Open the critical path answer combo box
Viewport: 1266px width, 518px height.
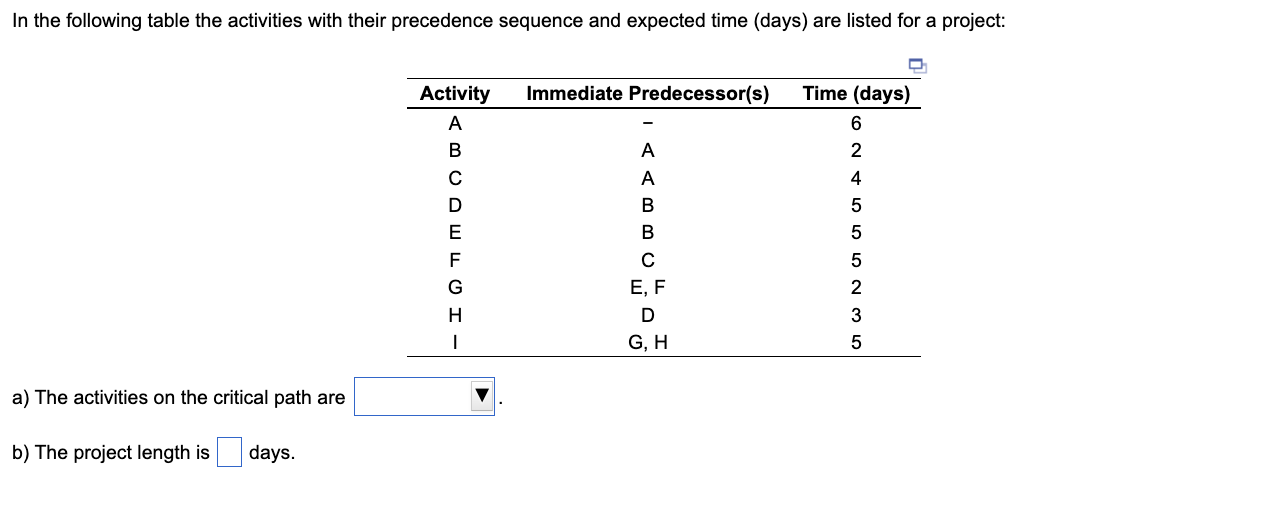coord(424,397)
